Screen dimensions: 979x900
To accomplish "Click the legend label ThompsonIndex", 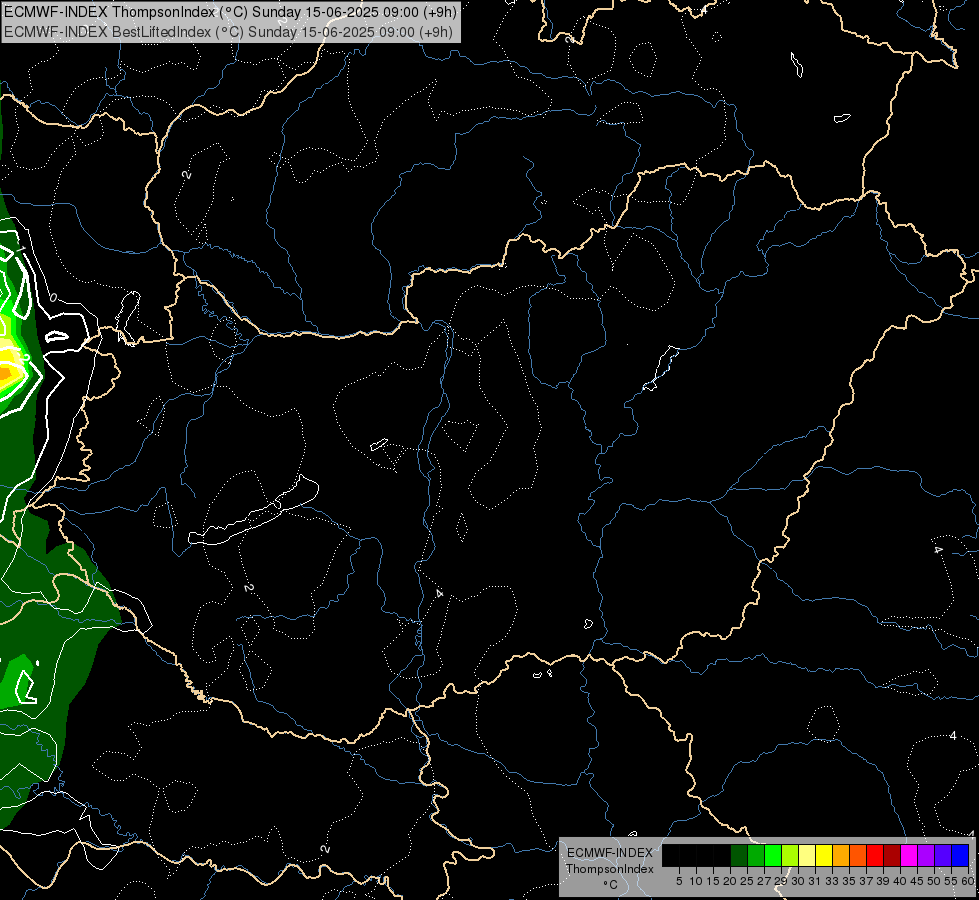I will (x=610, y=869).
